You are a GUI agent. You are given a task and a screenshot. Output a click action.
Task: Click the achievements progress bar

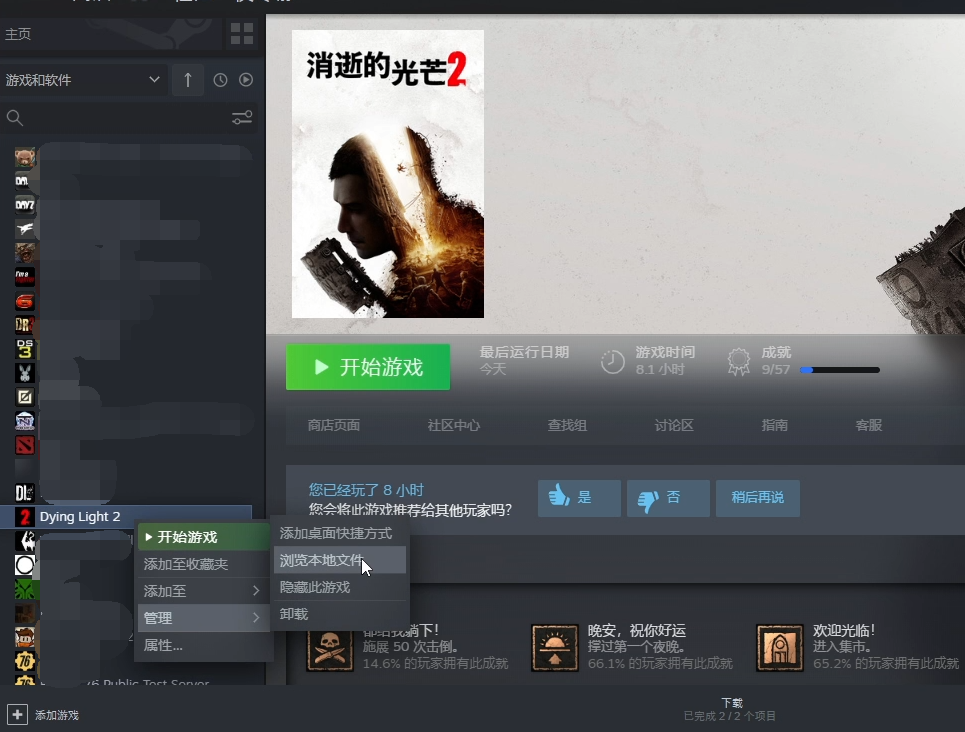click(839, 370)
